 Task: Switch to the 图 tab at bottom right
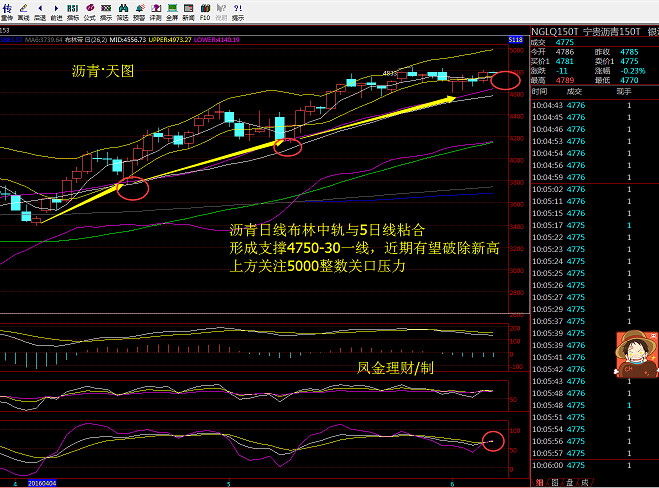[554, 481]
